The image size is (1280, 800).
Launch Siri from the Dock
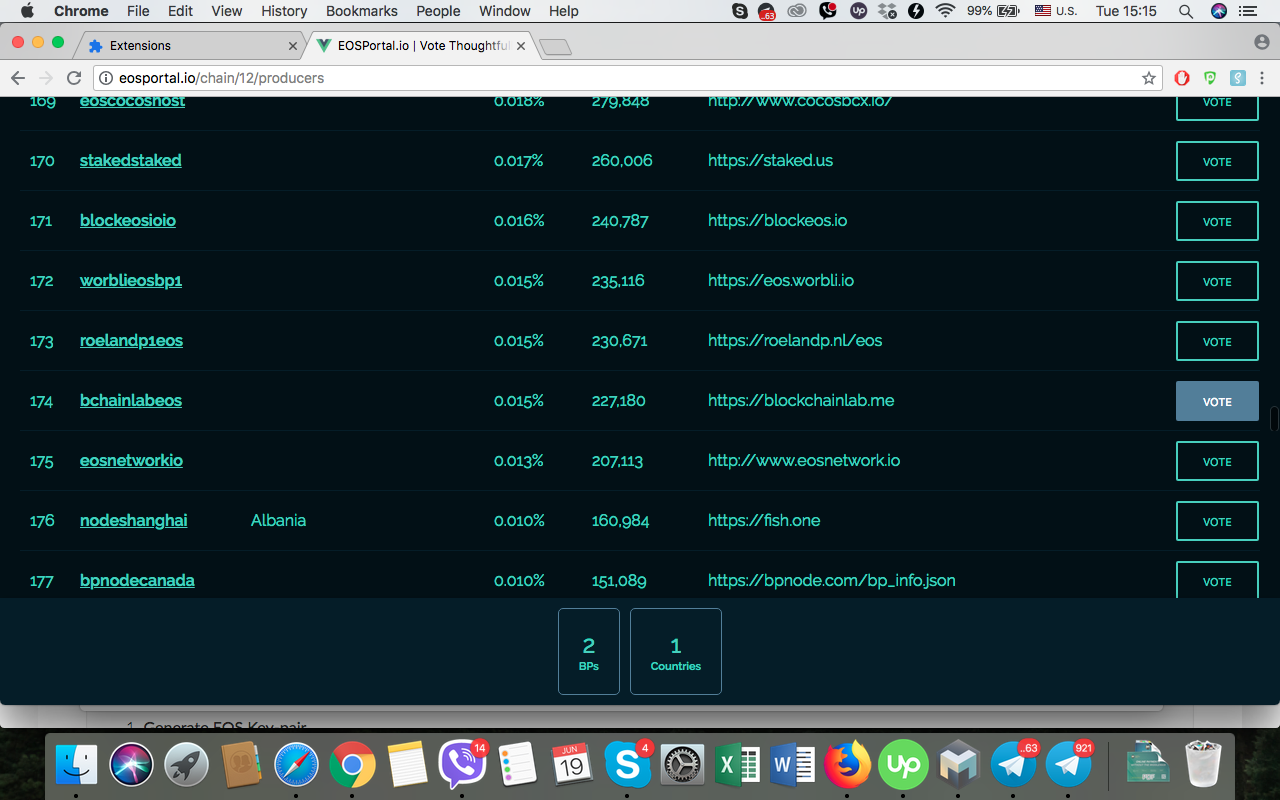tap(131, 766)
